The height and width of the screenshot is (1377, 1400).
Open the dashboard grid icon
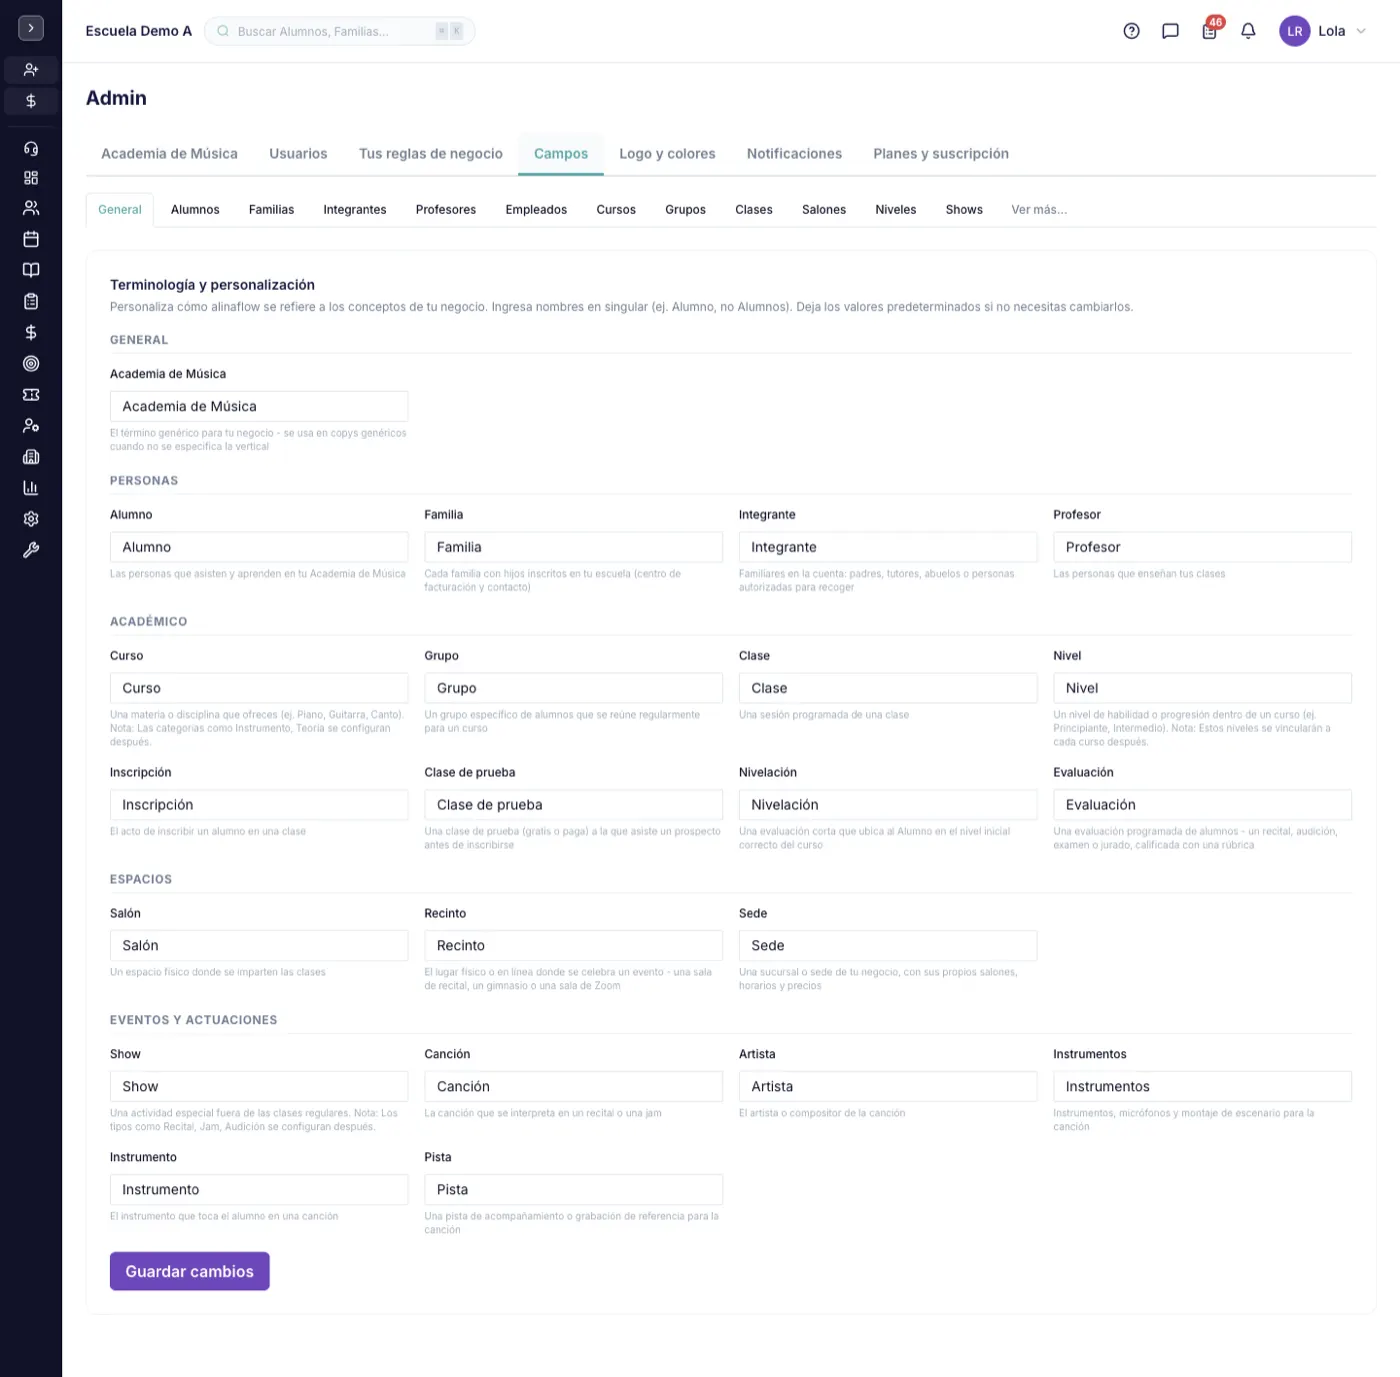click(x=31, y=178)
